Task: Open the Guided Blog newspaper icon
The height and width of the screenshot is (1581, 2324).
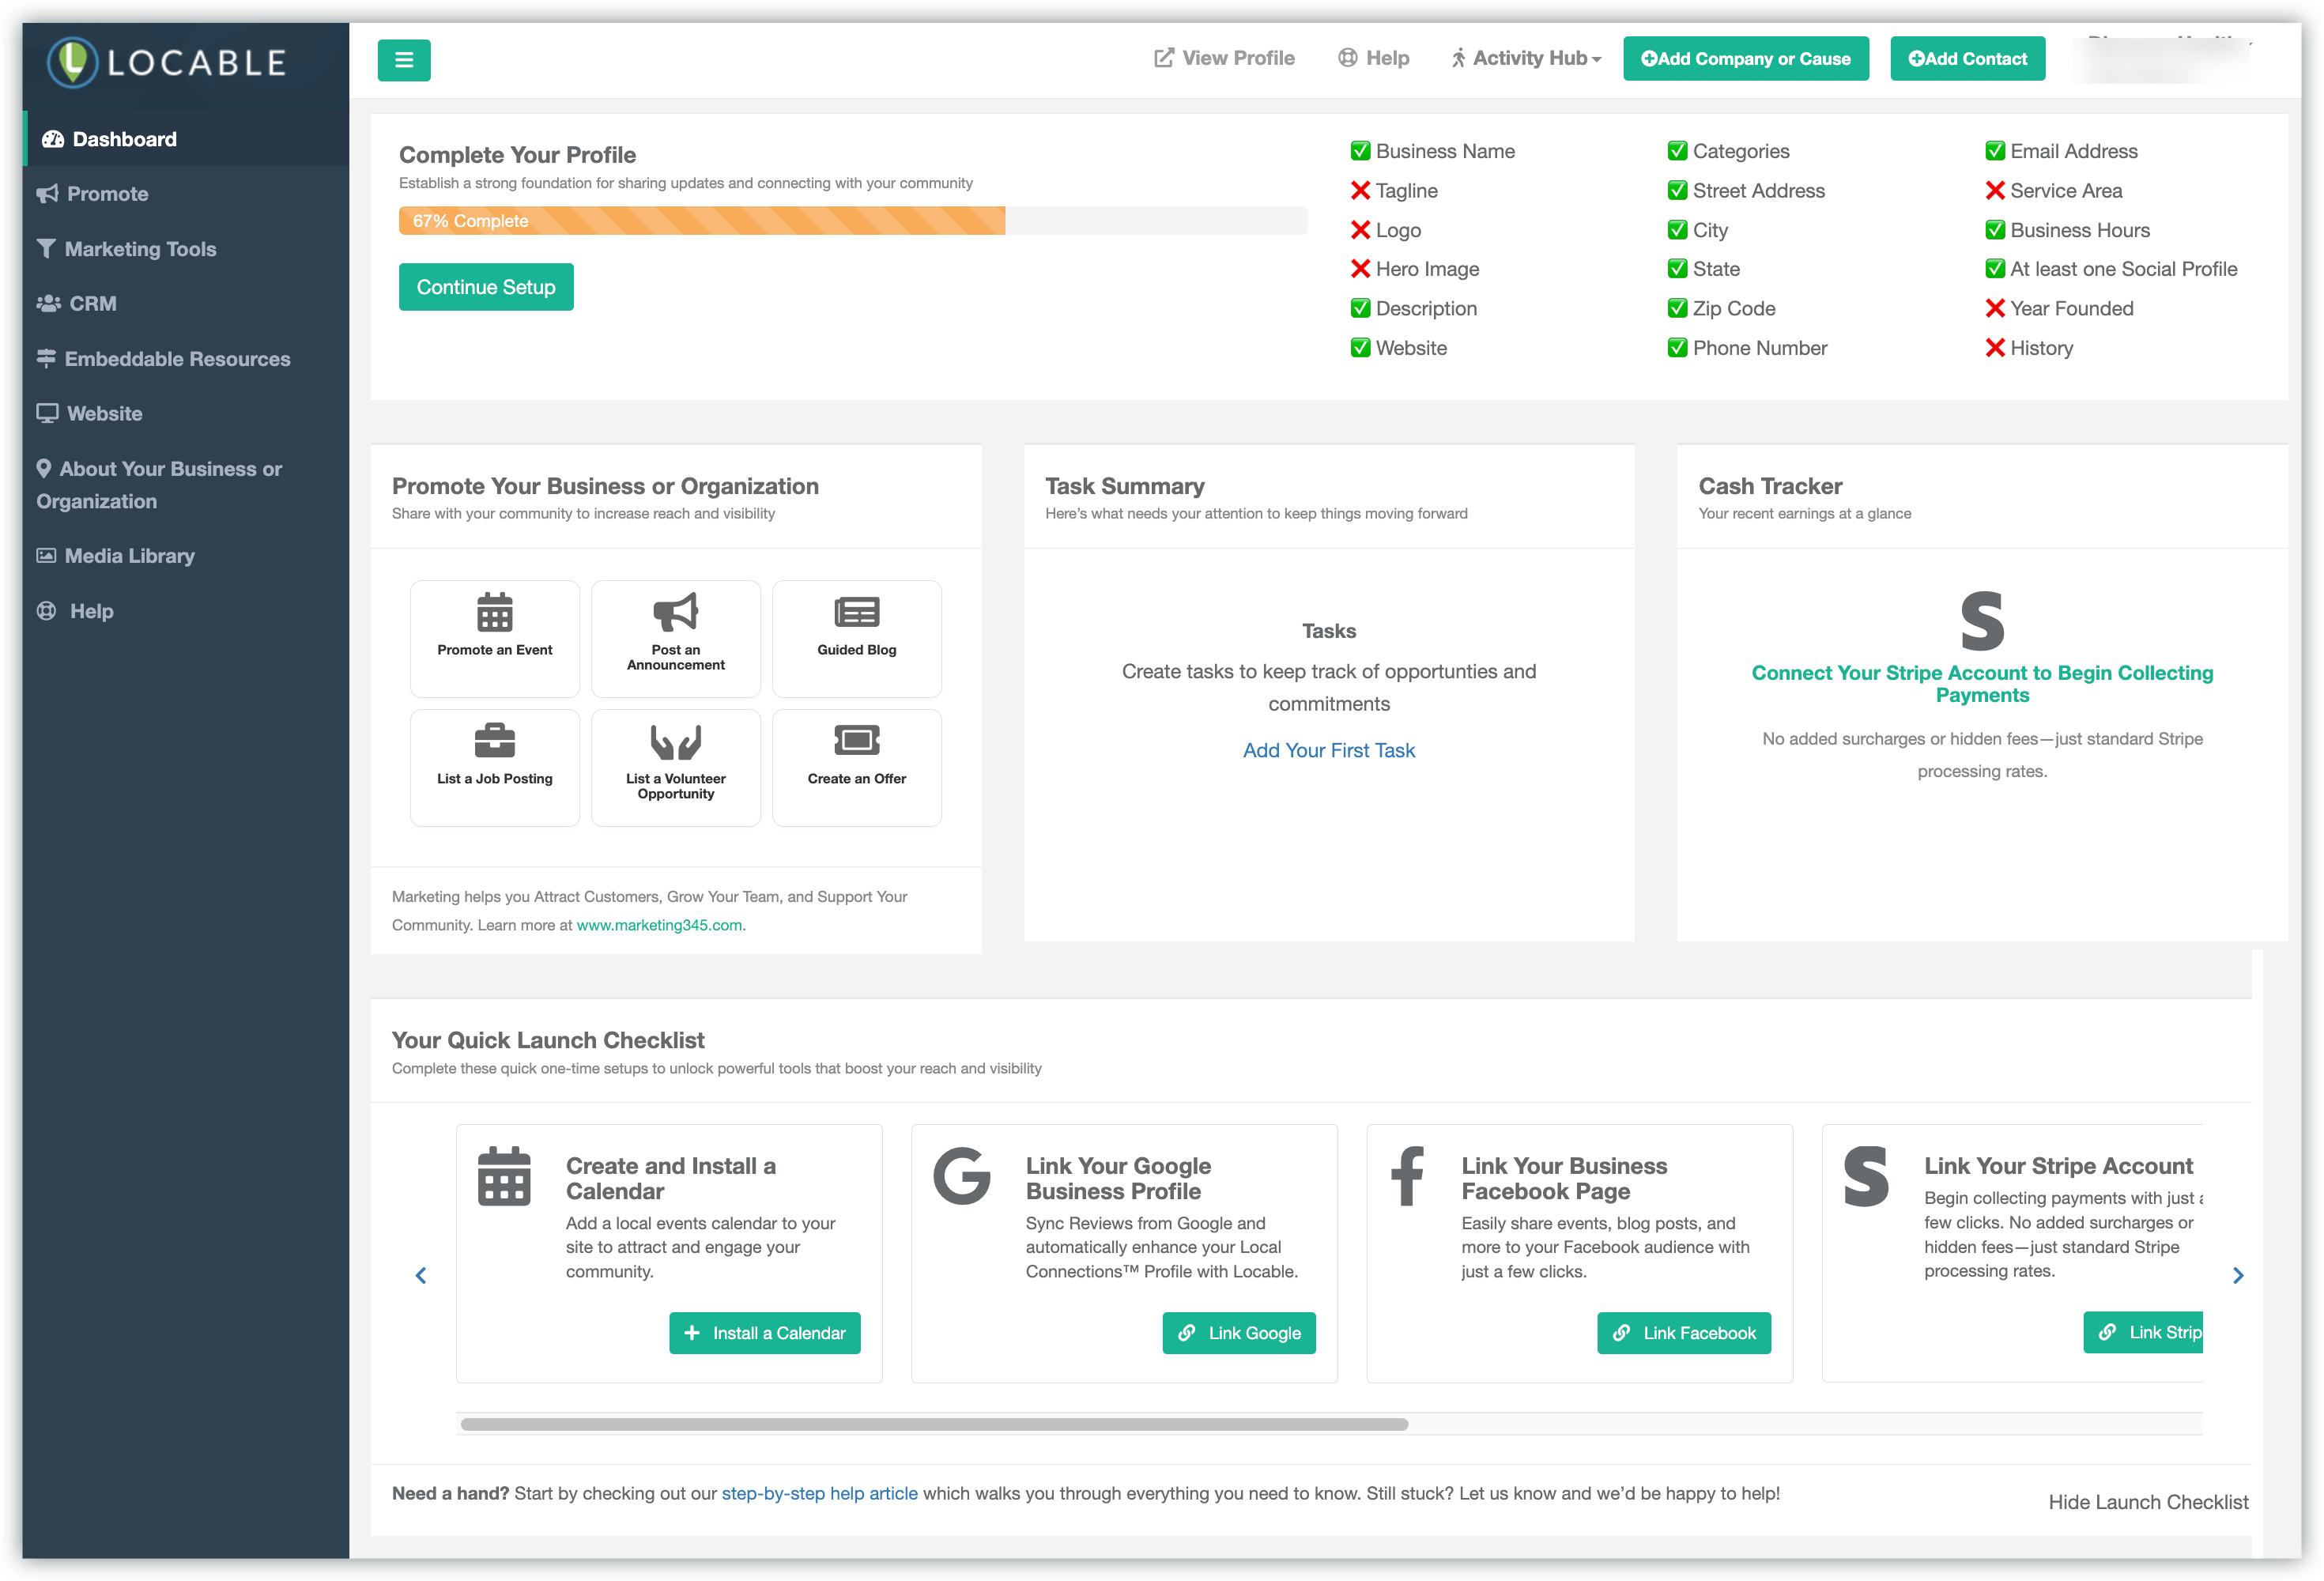Action: coord(856,612)
